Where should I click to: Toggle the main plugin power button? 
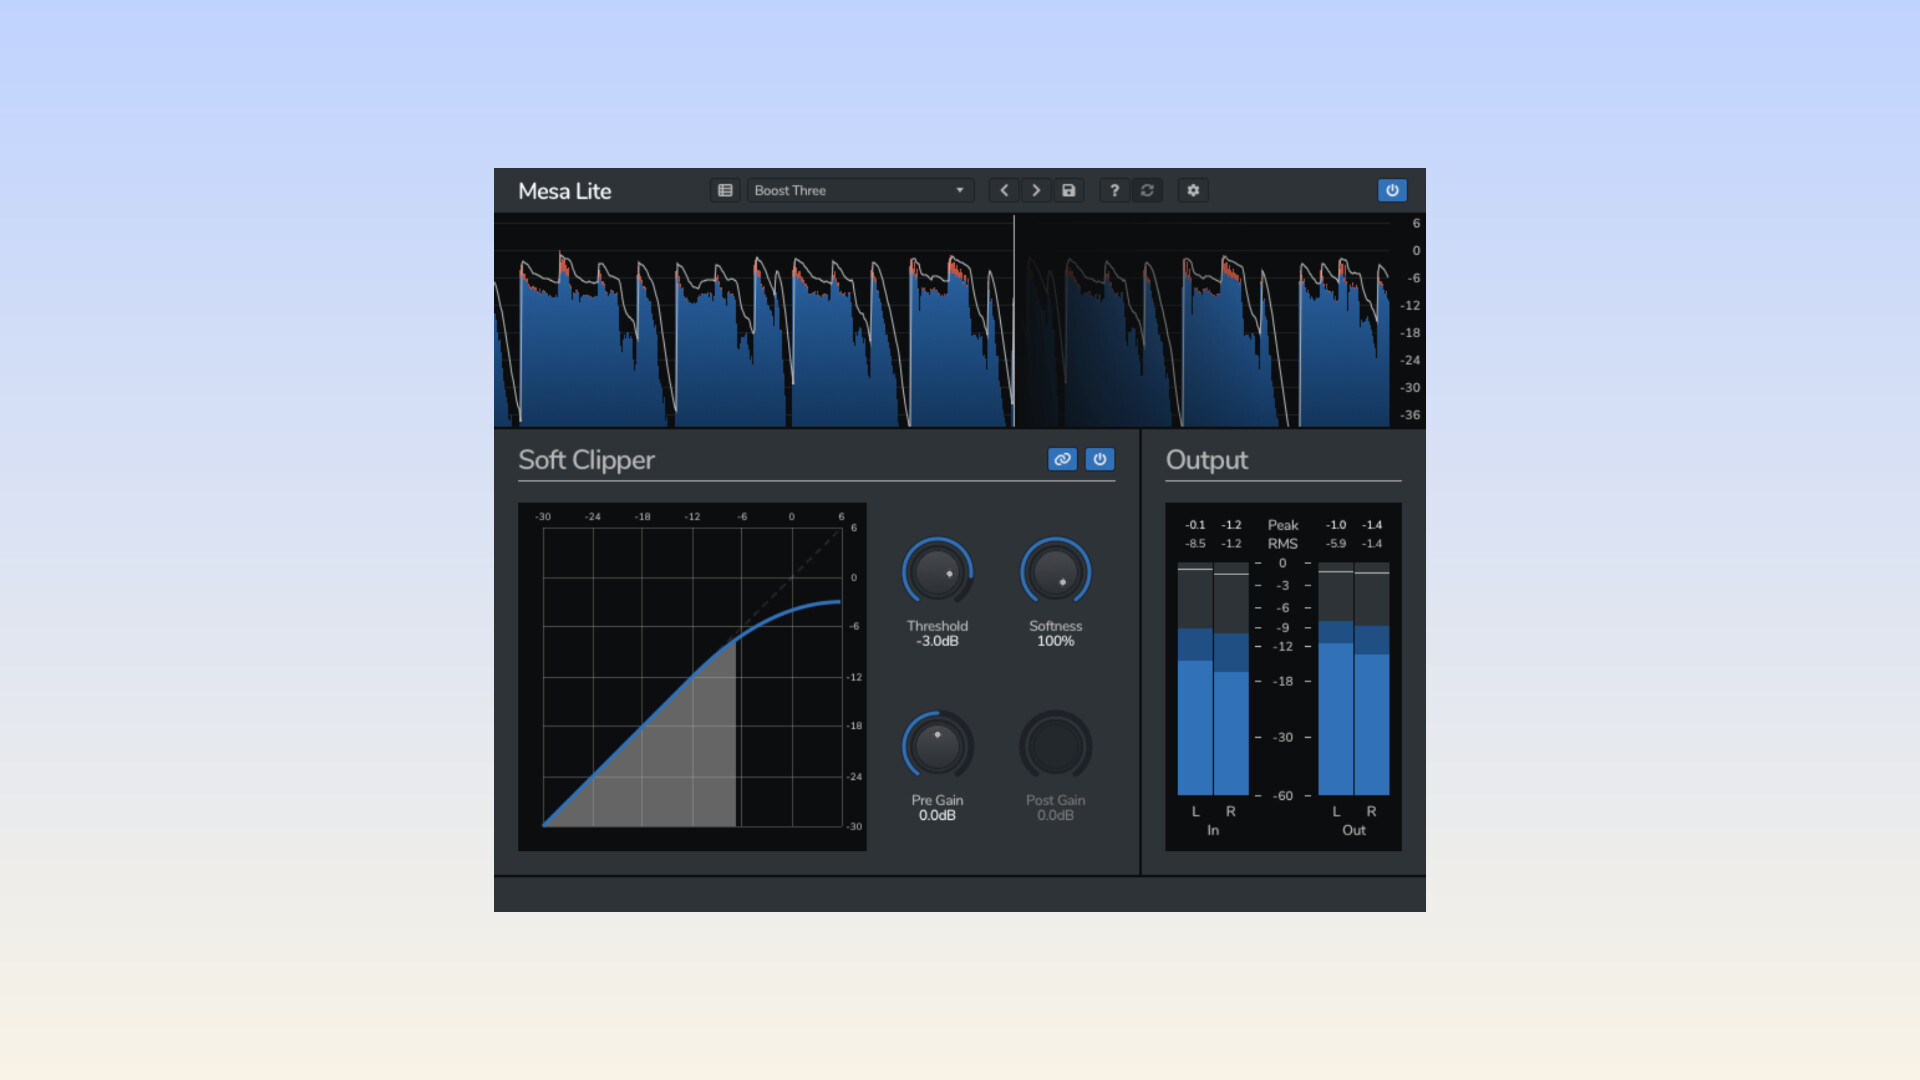1392,190
